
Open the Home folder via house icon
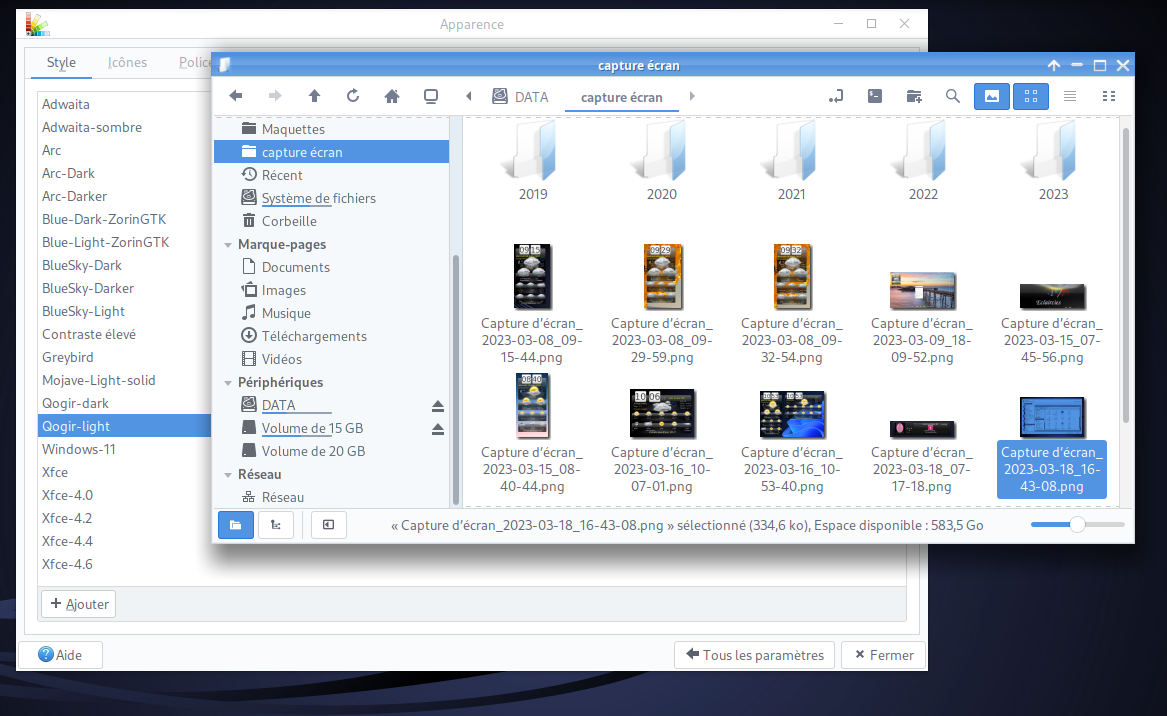click(391, 96)
